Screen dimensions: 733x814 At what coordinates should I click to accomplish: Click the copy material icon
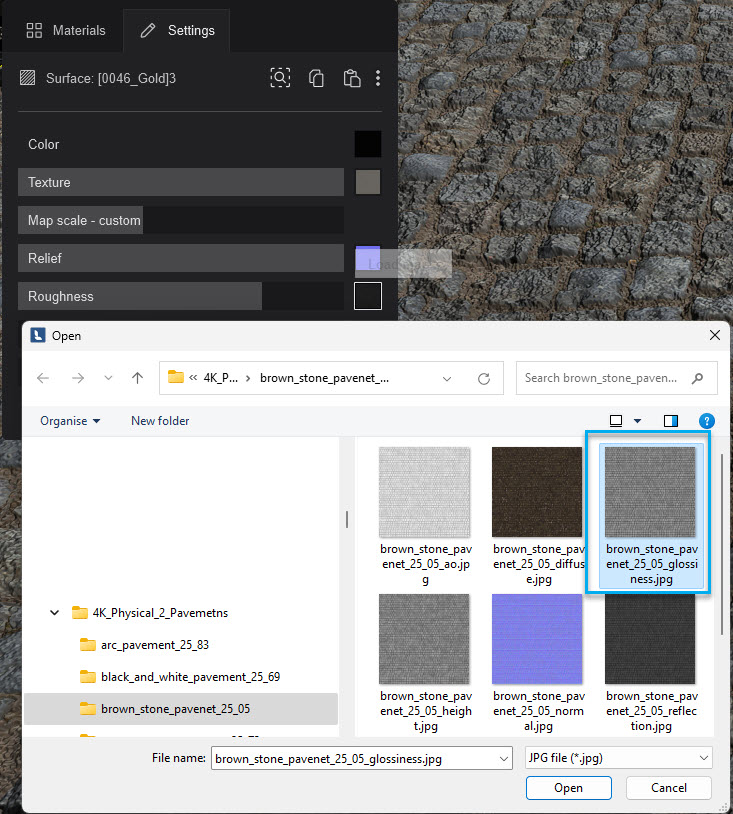316,78
